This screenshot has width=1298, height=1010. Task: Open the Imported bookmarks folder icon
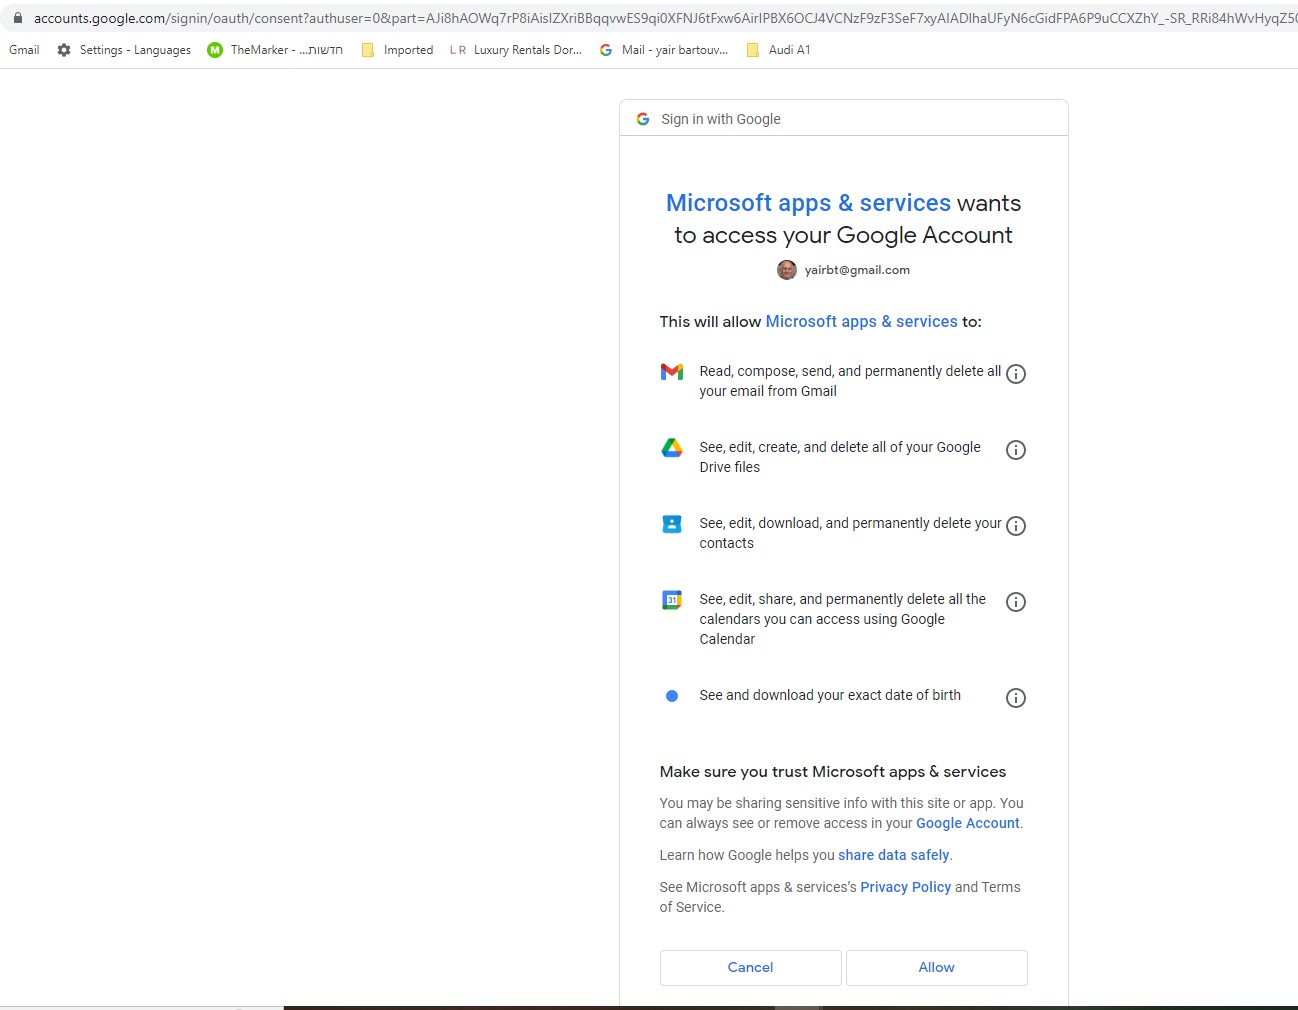[368, 50]
